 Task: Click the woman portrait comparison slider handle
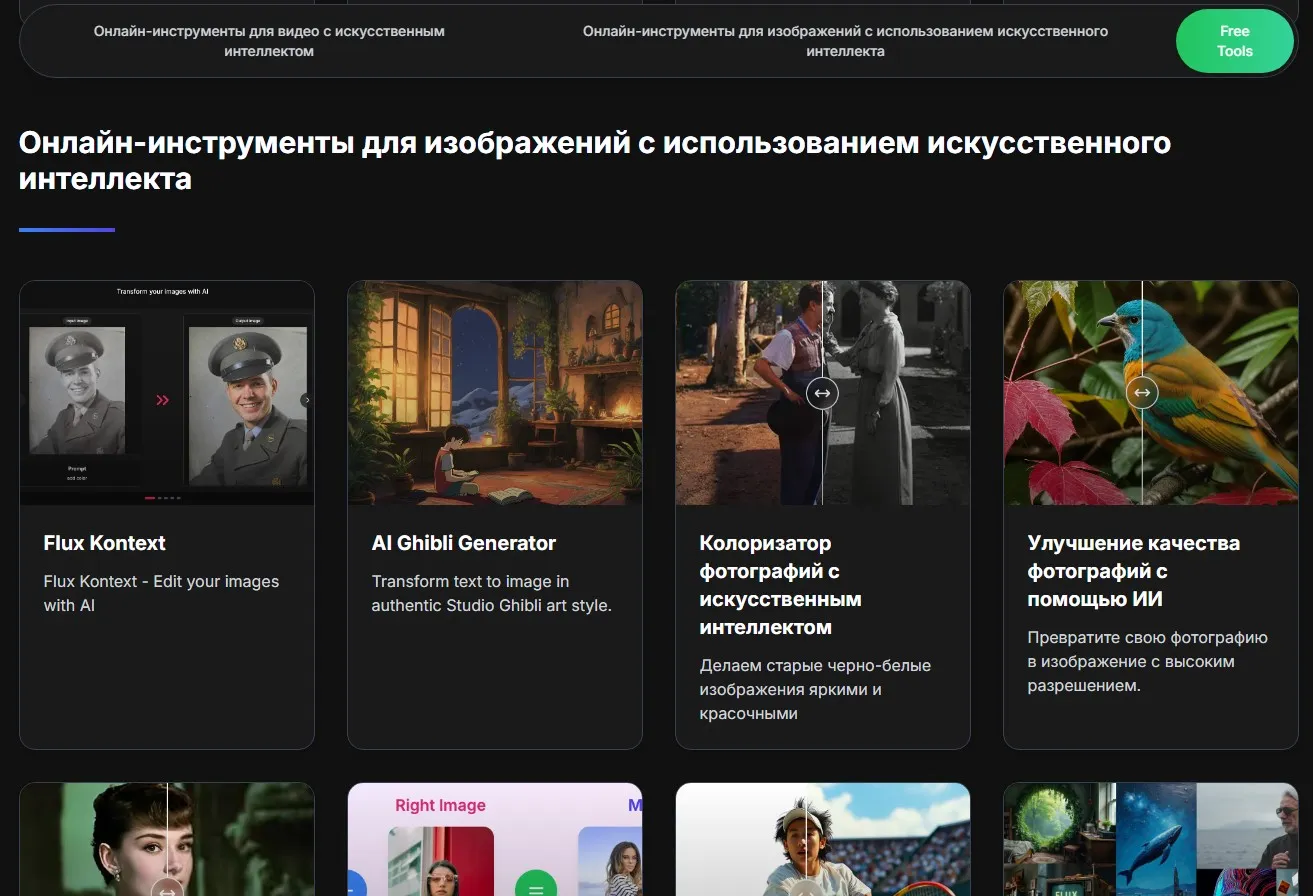(x=167, y=888)
